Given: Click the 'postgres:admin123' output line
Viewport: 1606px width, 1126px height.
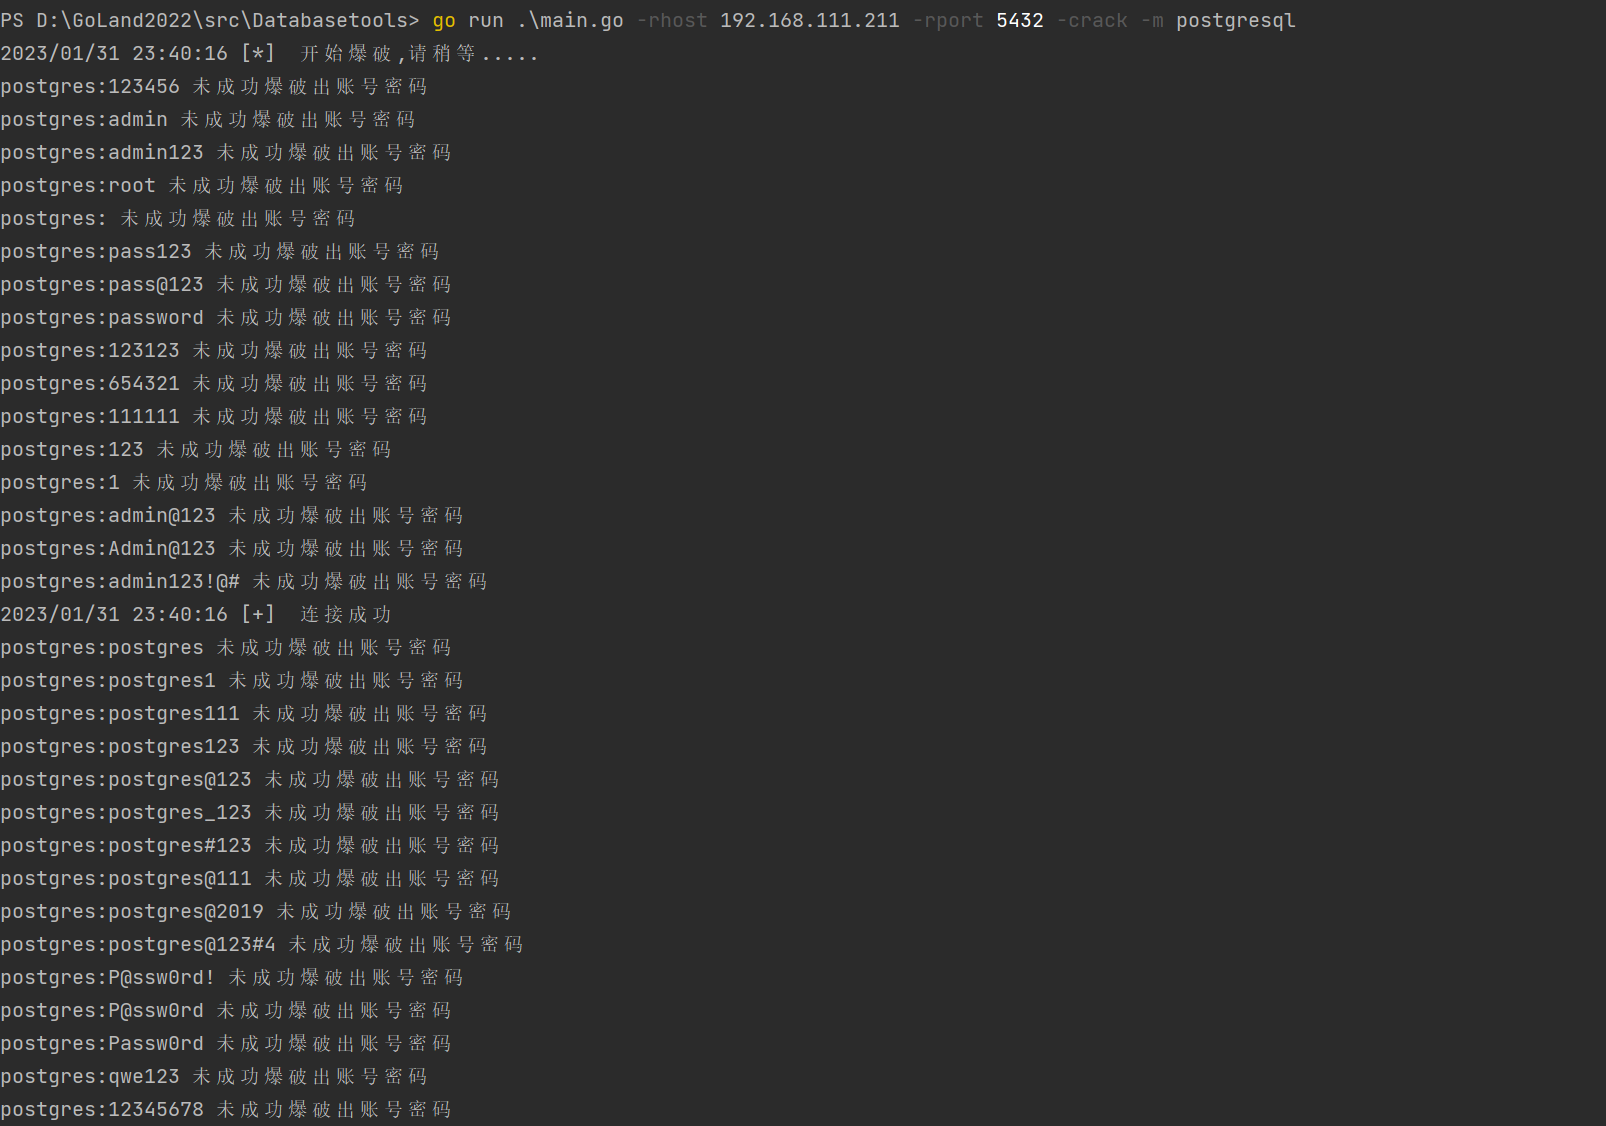Looking at the screenshot, I should [226, 152].
